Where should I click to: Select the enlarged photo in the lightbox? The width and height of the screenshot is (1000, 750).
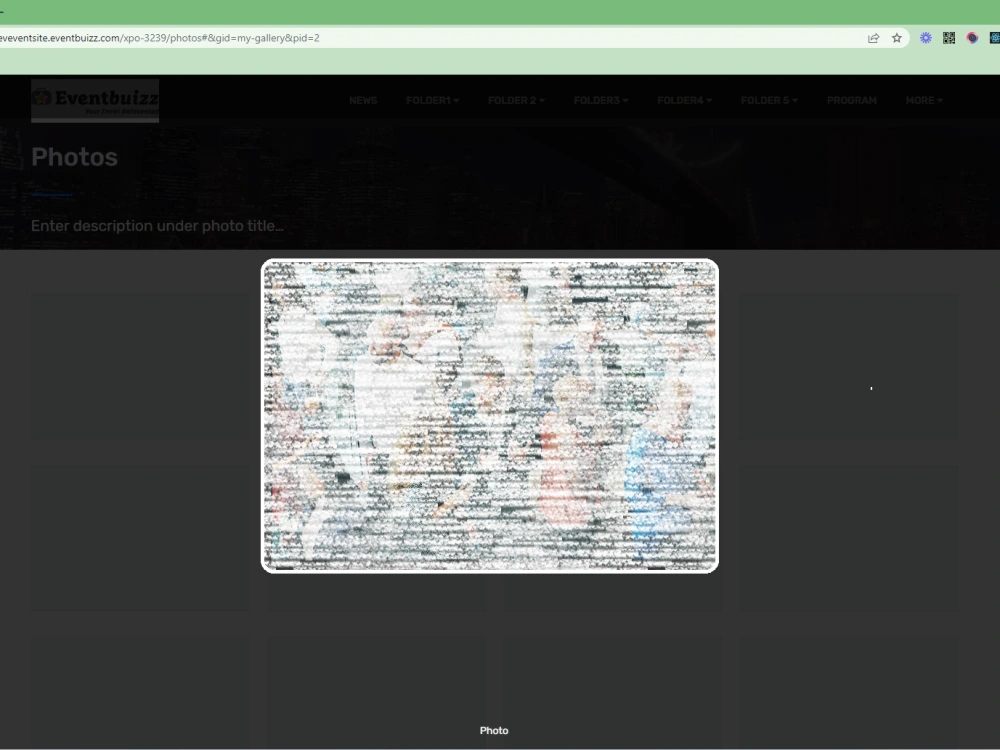point(489,414)
